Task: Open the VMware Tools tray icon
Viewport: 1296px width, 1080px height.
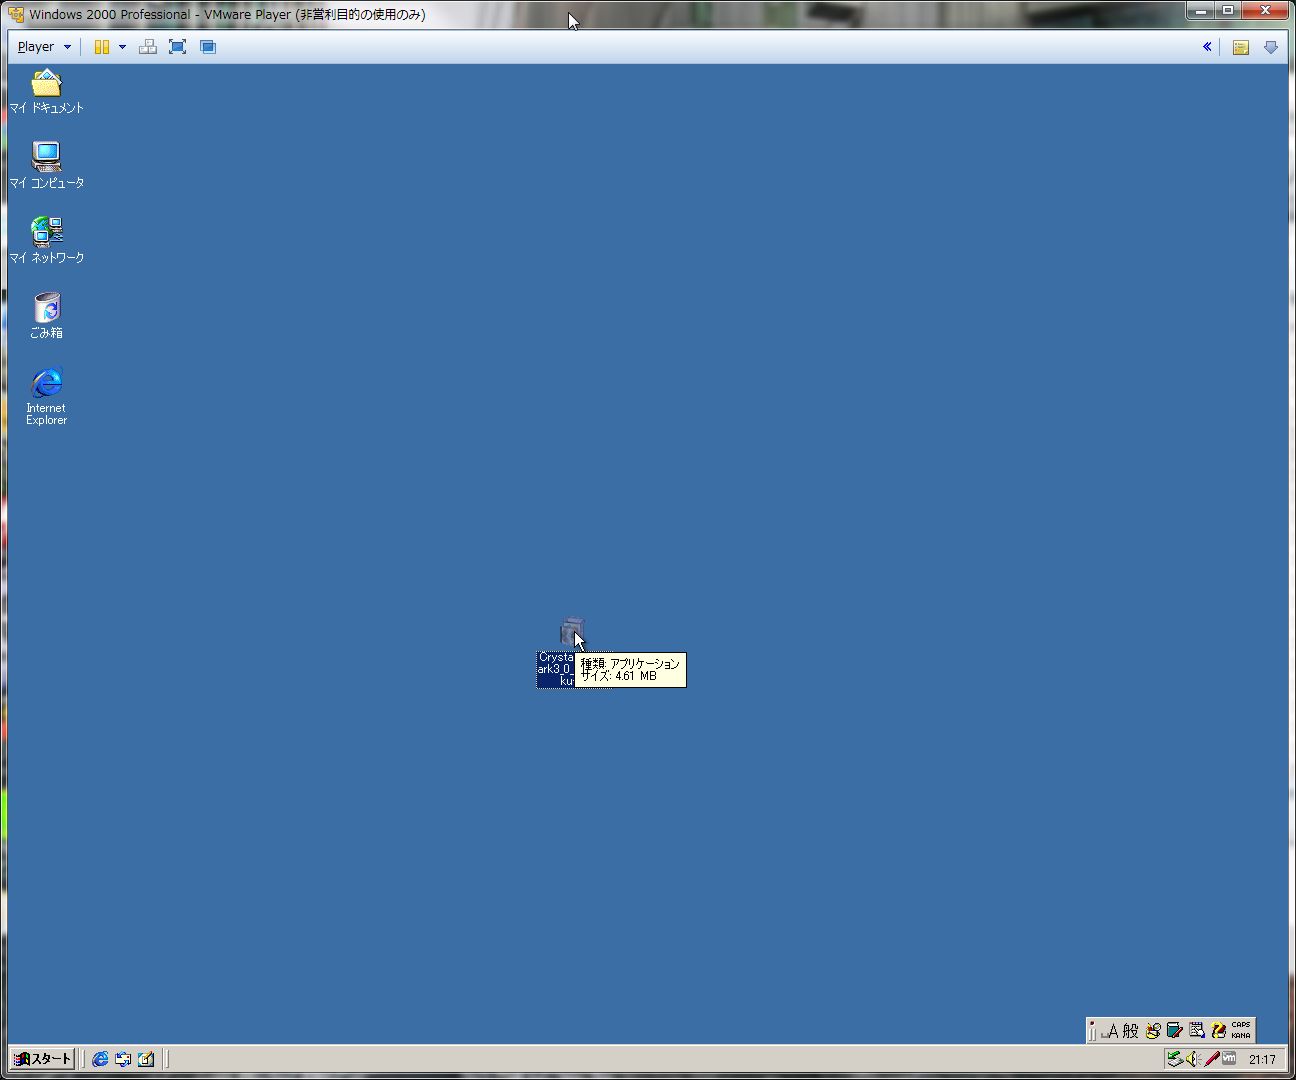Action: [x=1229, y=1059]
